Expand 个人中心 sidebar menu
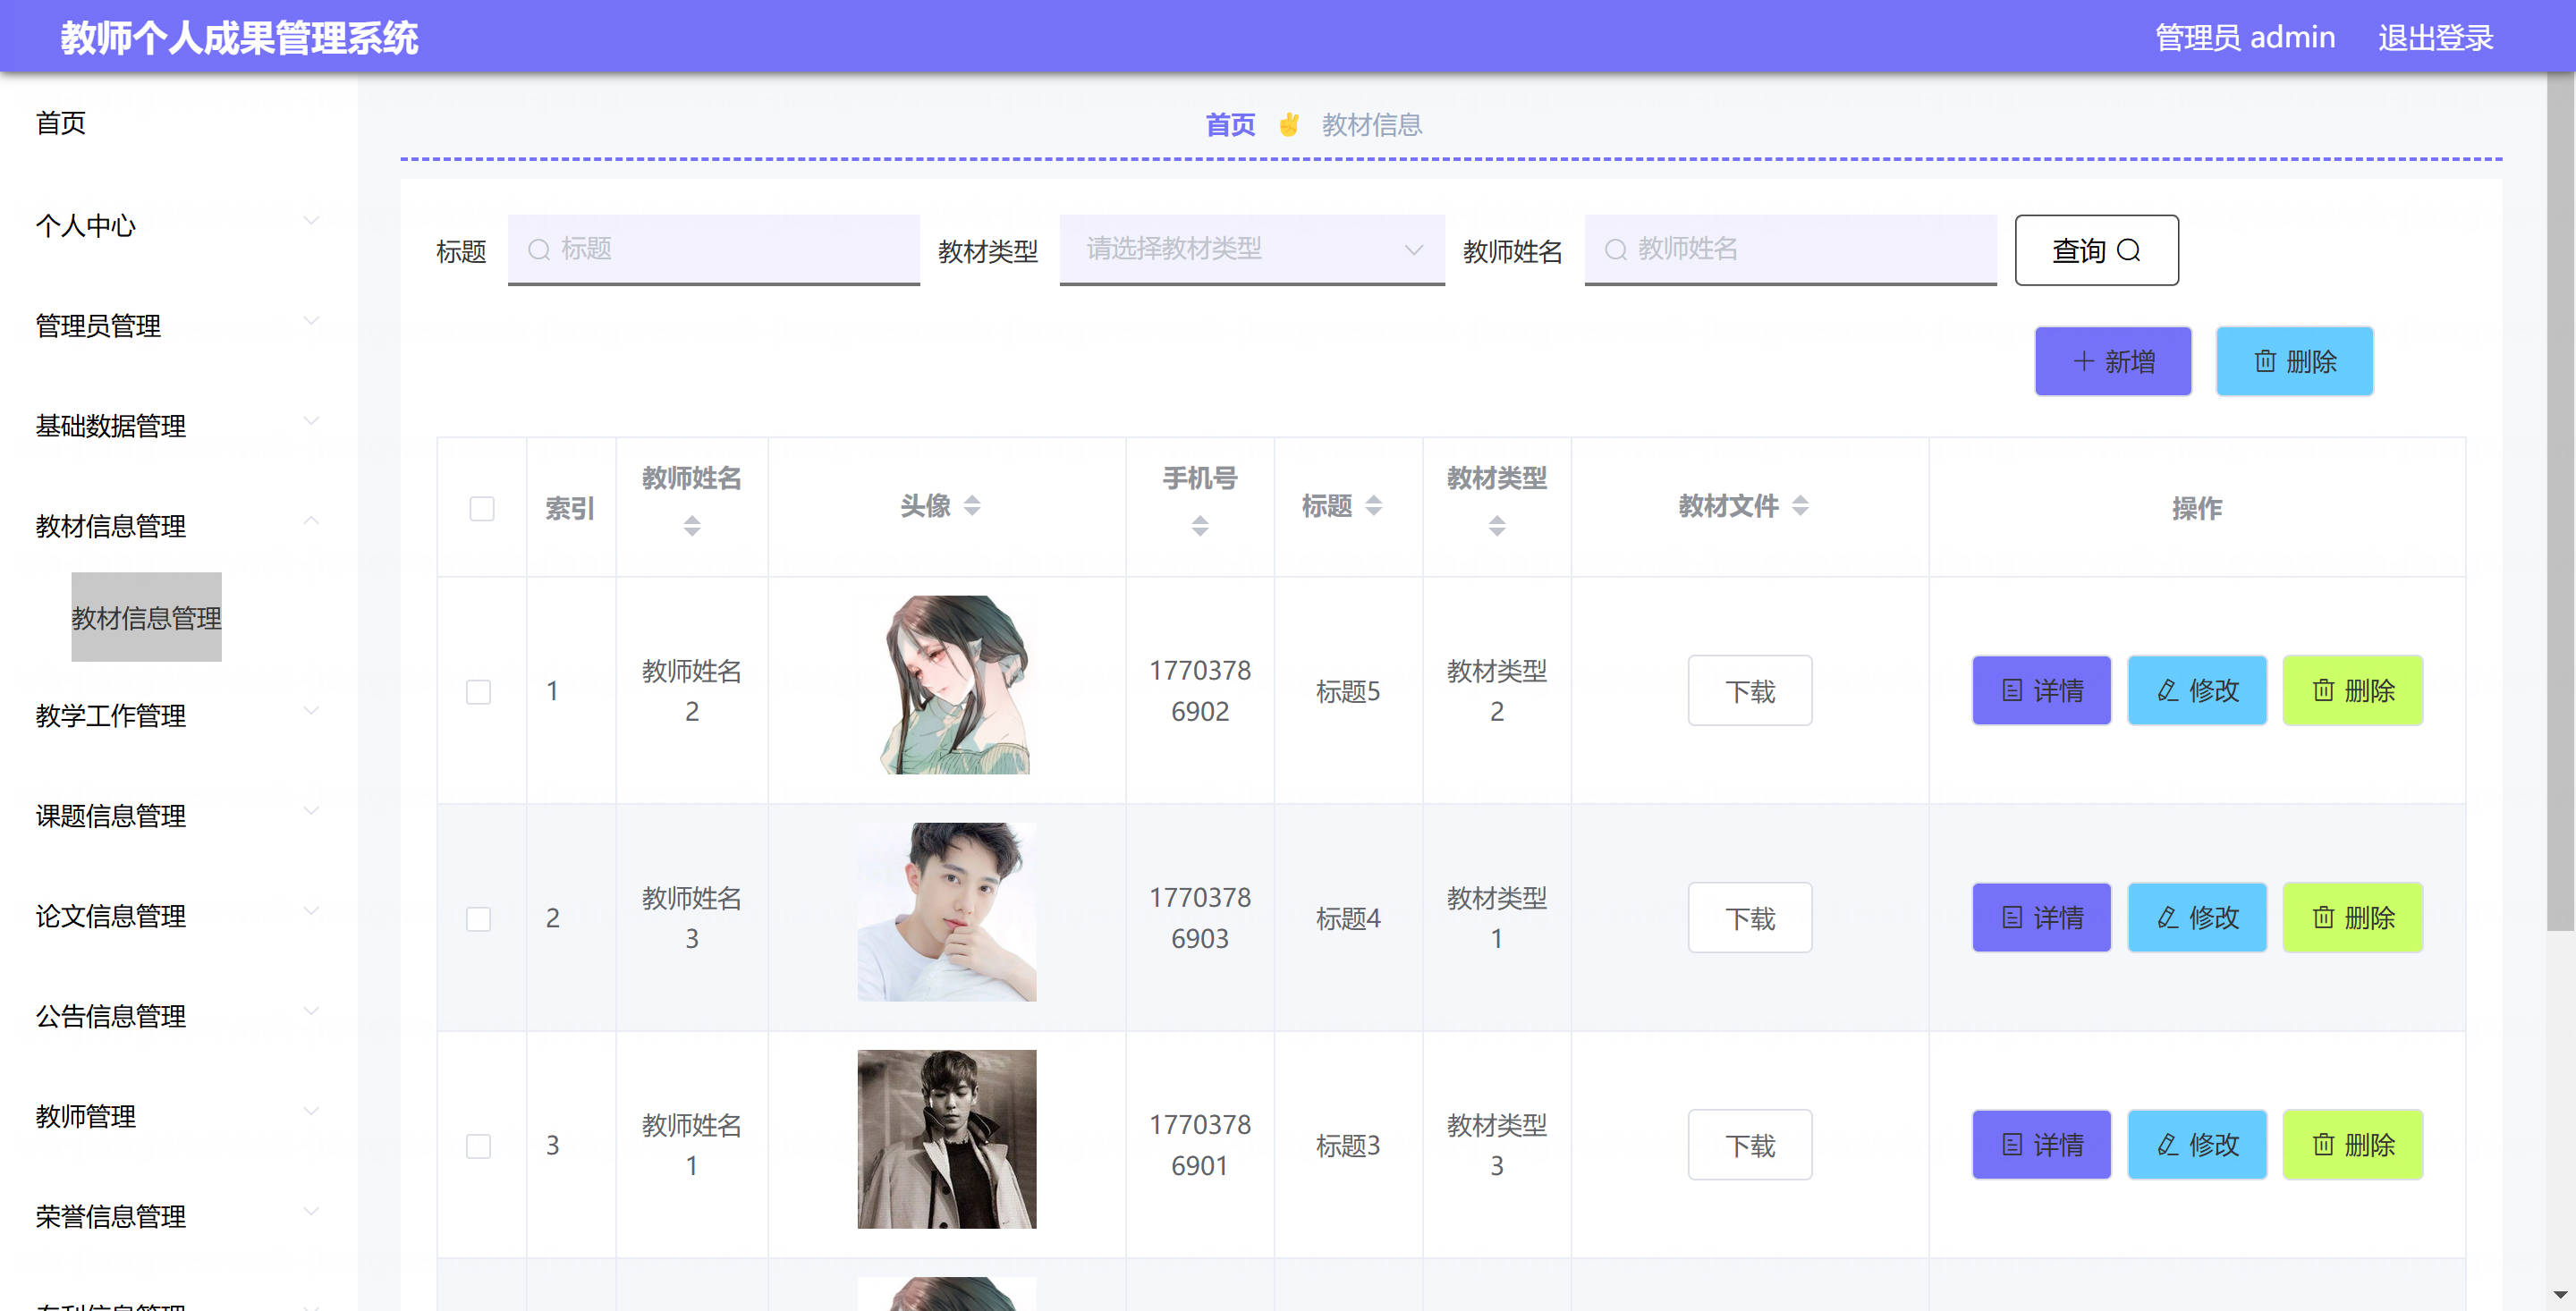 click(178, 225)
